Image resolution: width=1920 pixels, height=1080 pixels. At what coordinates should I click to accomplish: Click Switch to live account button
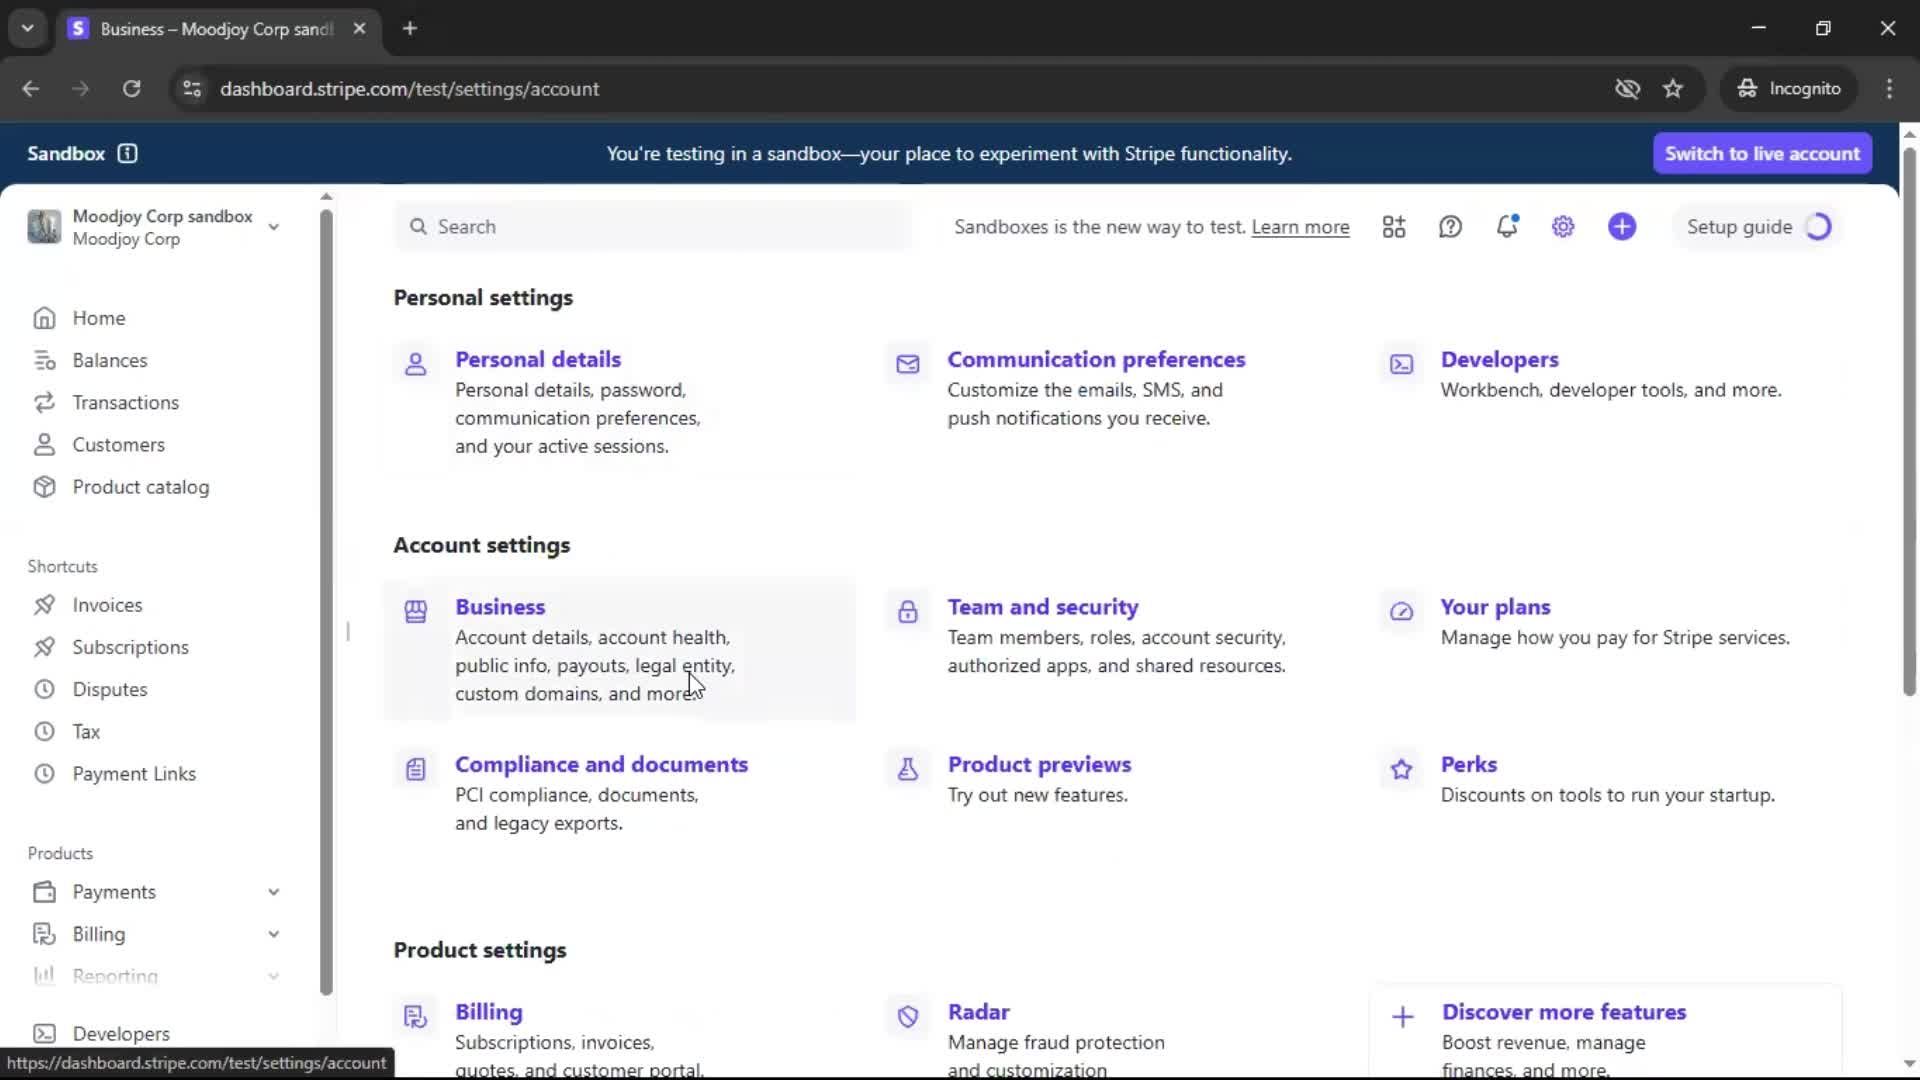(x=1762, y=153)
